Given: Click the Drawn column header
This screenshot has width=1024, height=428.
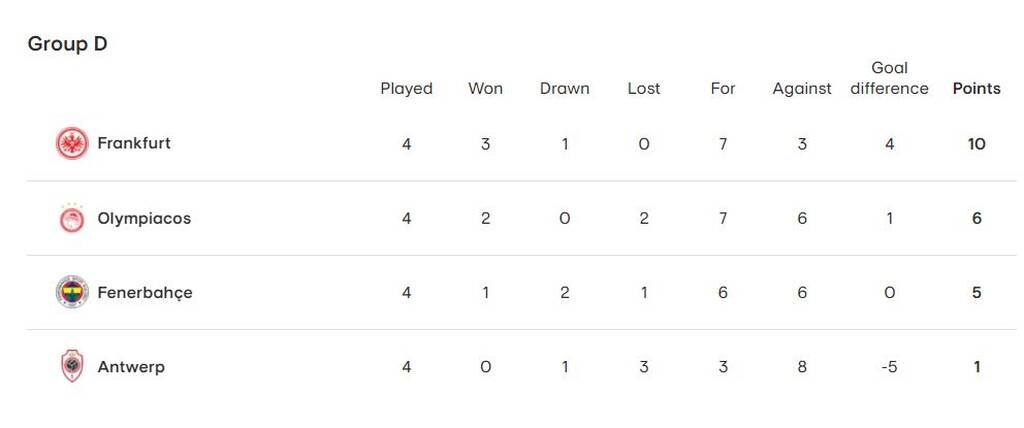Looking at the screenshot, I should click(x=564, y=88).
